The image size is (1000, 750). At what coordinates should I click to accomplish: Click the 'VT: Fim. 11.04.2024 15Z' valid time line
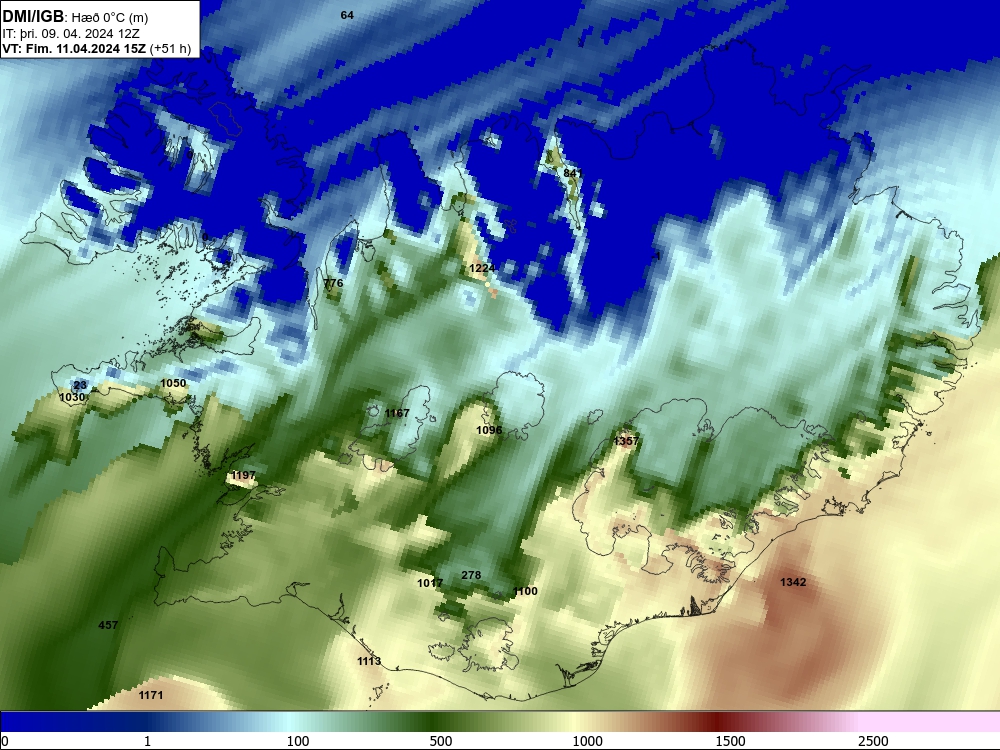[x=74, y=49]
